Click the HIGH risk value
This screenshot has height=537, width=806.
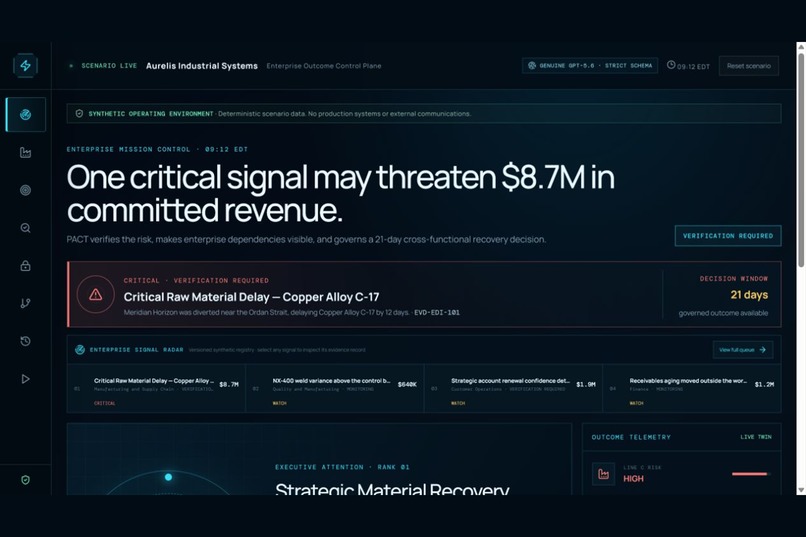coord(633,479)
